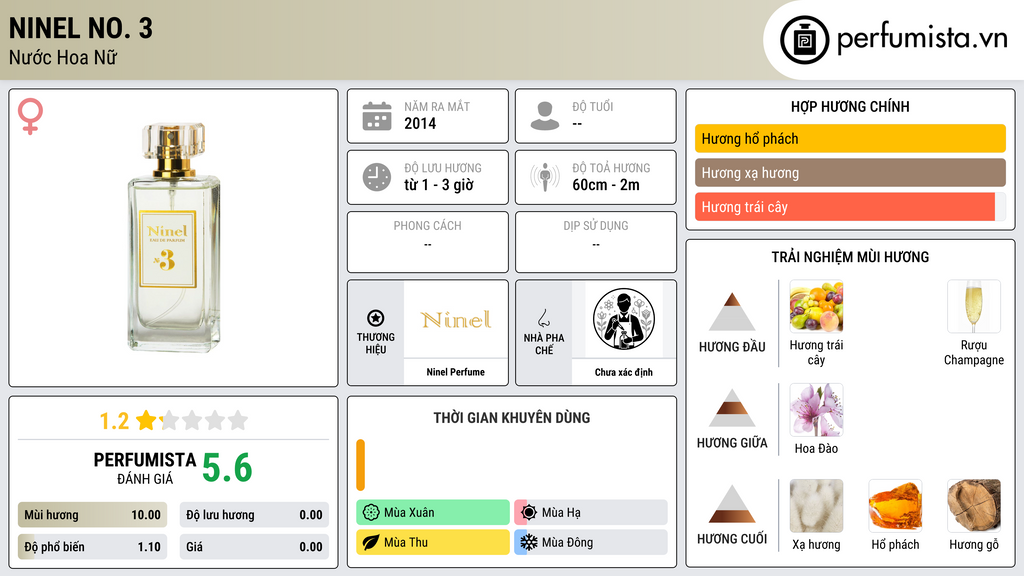This screenshot has height=576, width=1024.
Task: Click the Thời gian khuyên dùng heading
Action: 512,417
